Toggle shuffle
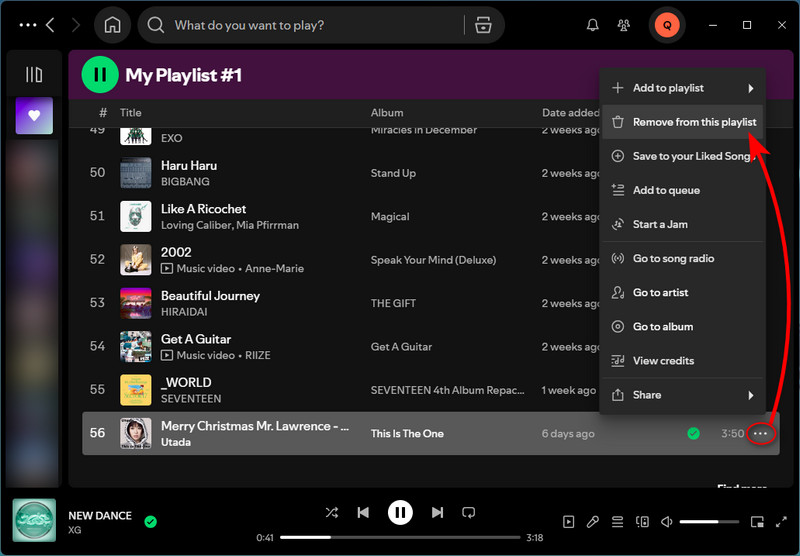Screen dimensions: 800x556 coord(332,512)
